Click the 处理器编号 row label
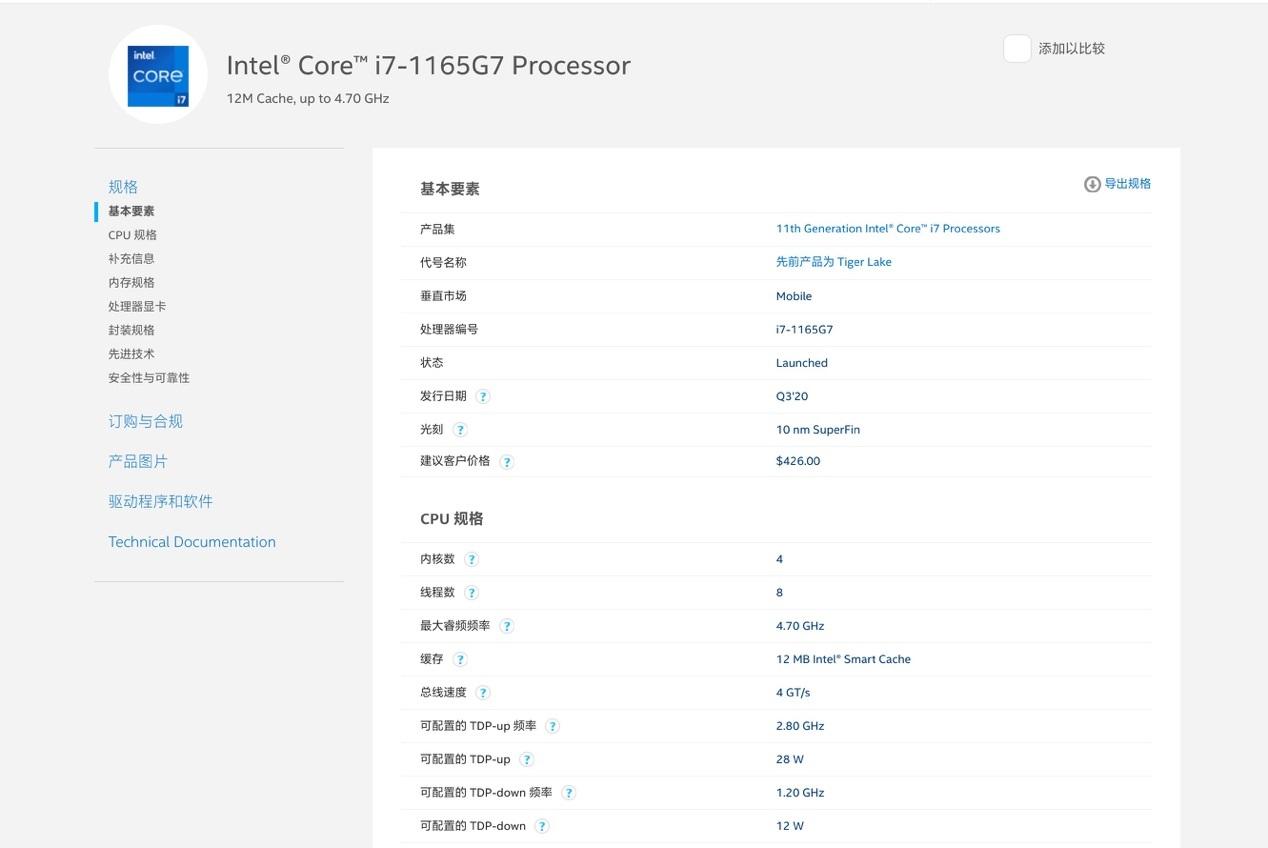Image resolution: width=1268 pixels, height=848 pixels. pos(449,329)
